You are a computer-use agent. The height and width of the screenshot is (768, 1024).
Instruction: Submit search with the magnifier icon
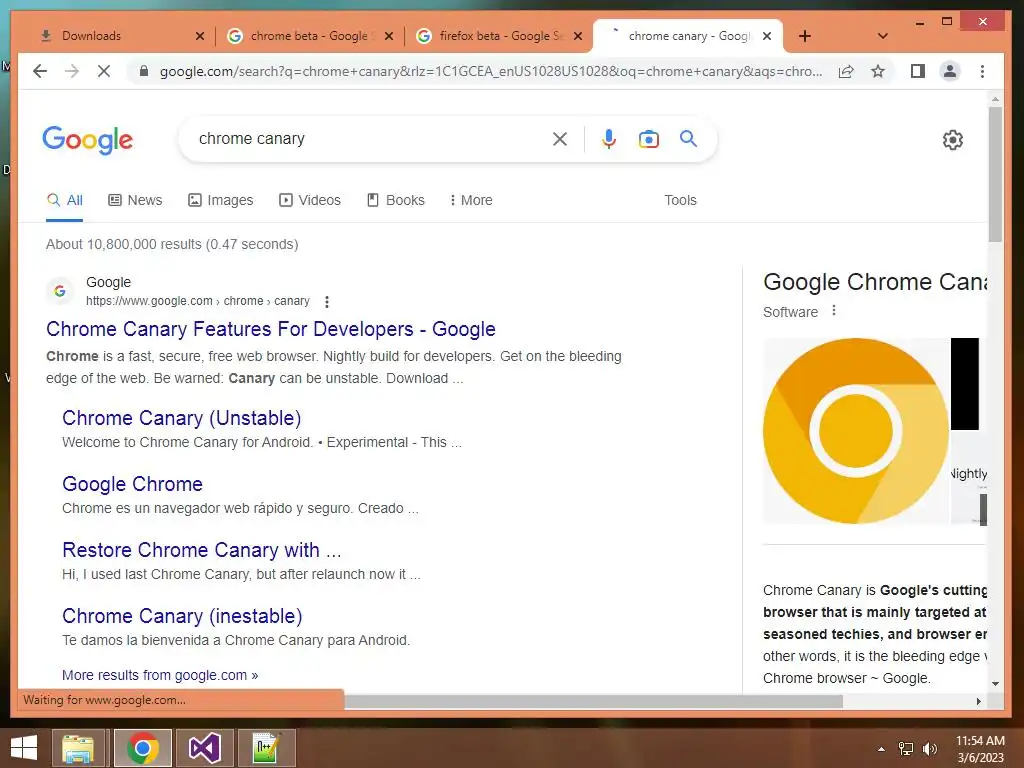(688, 138)
